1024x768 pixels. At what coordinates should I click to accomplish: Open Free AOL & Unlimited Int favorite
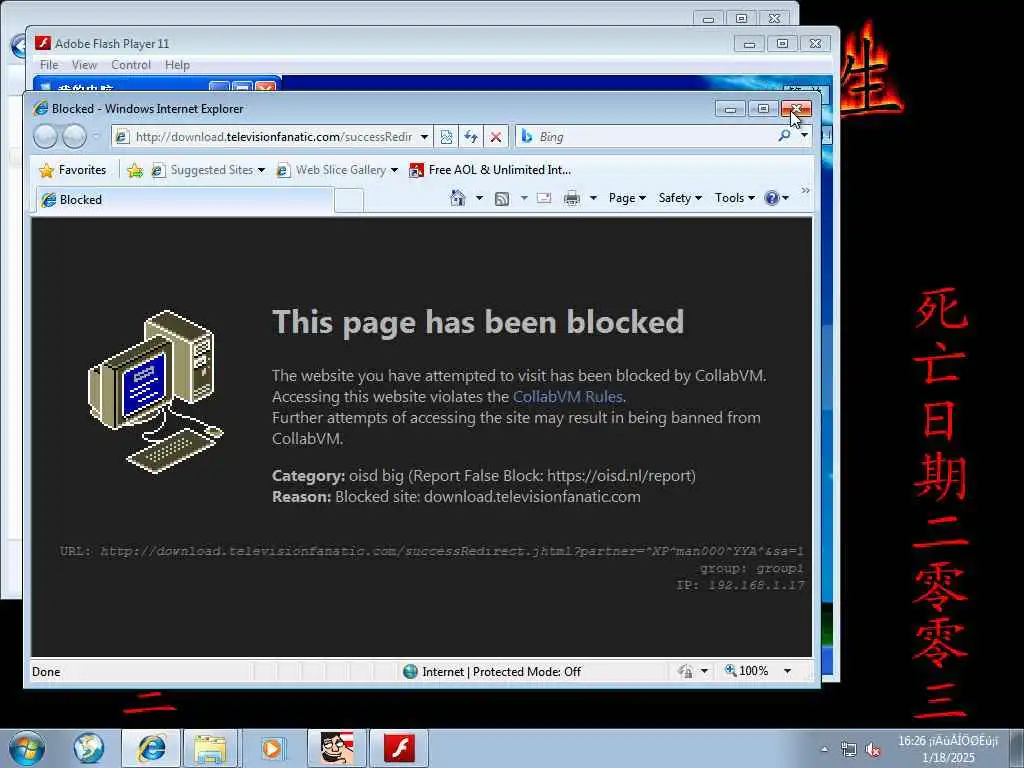pos(490,170)
